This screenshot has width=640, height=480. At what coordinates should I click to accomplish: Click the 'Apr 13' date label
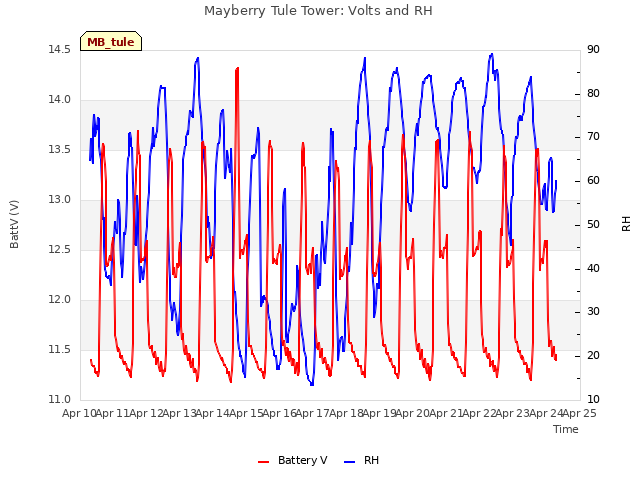pyautogui.click(x=179, y=413)
